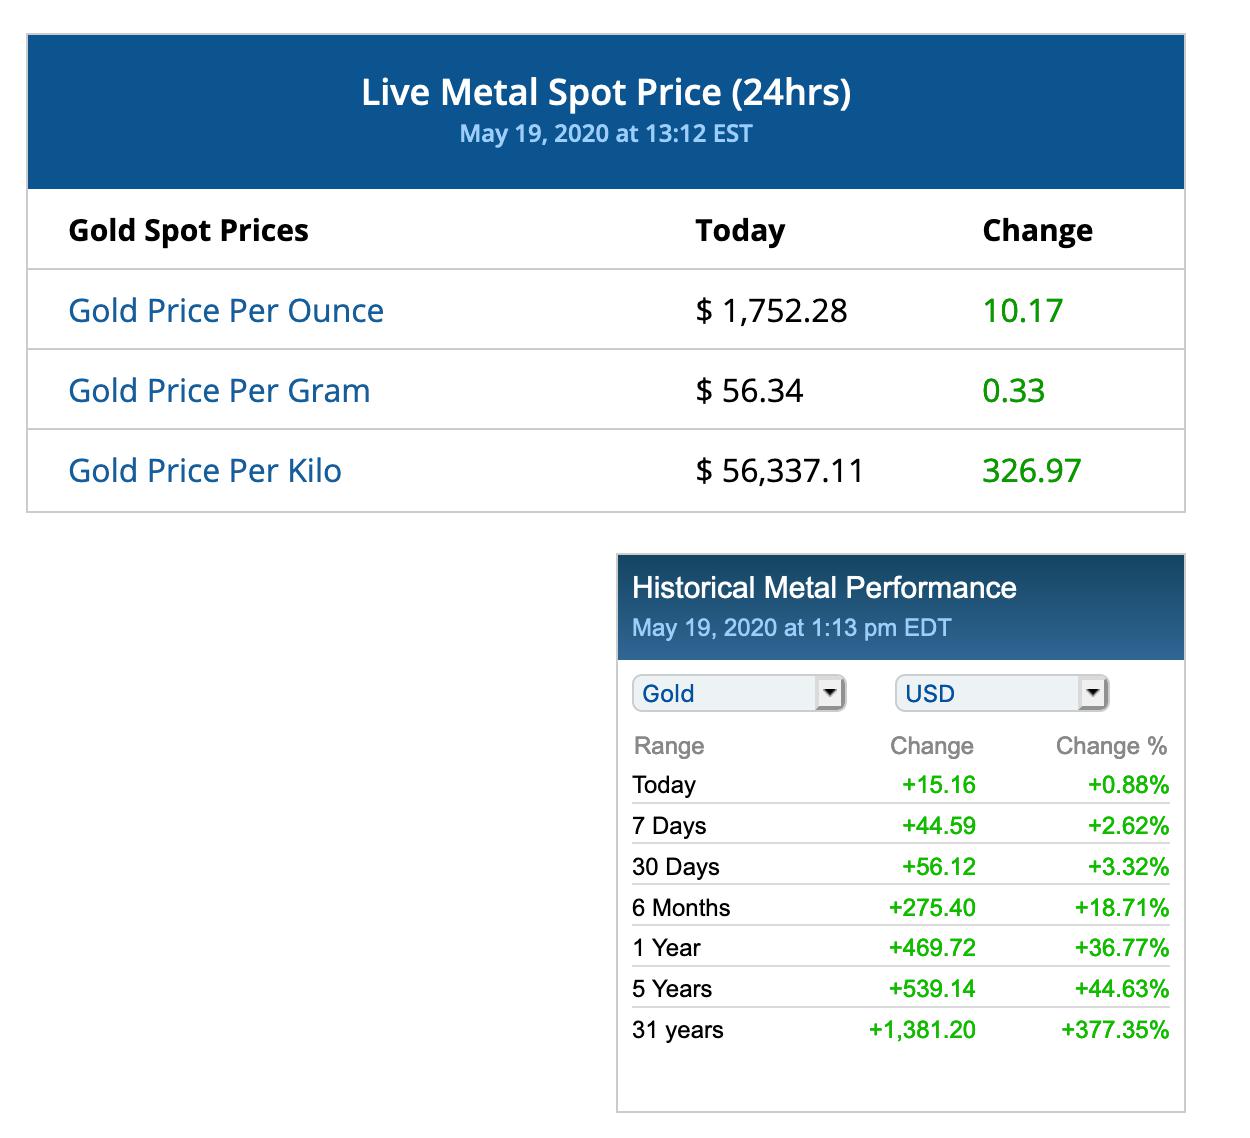Click the Gold Spot Prices column header
Screen dimensions: 1250x1138
[x=188, y=231]
